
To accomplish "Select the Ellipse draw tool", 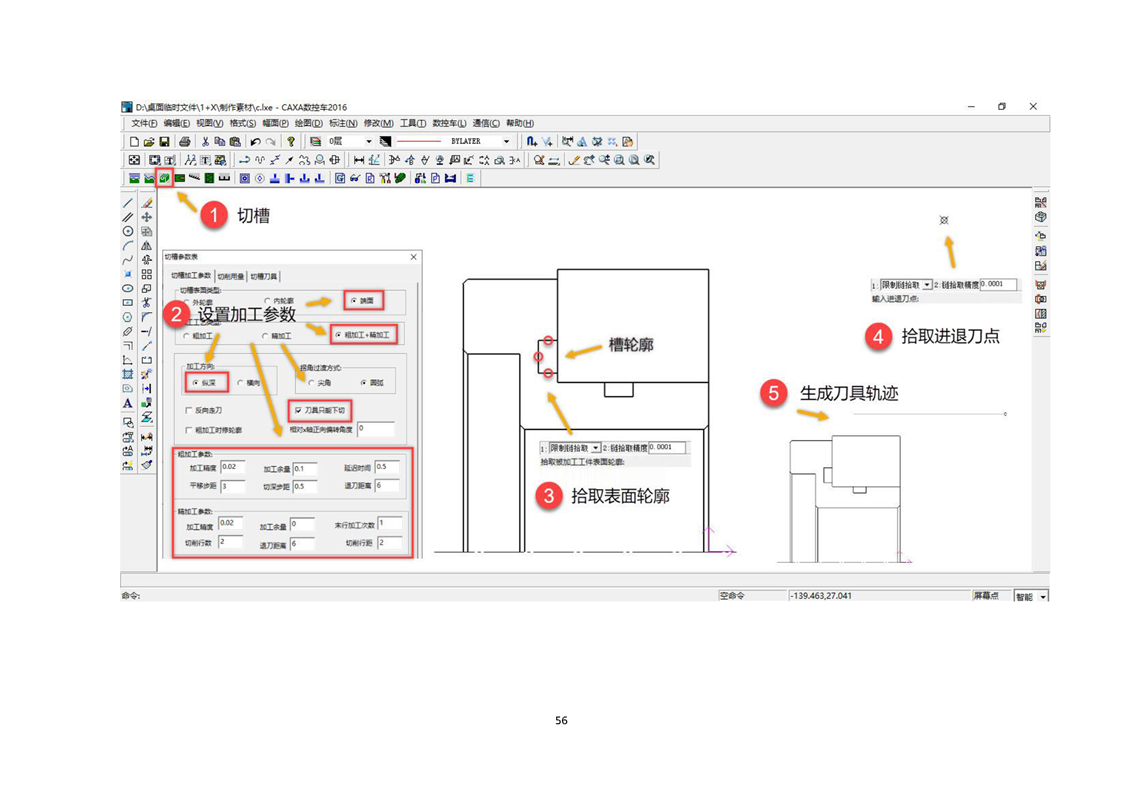I will [127, 288].
